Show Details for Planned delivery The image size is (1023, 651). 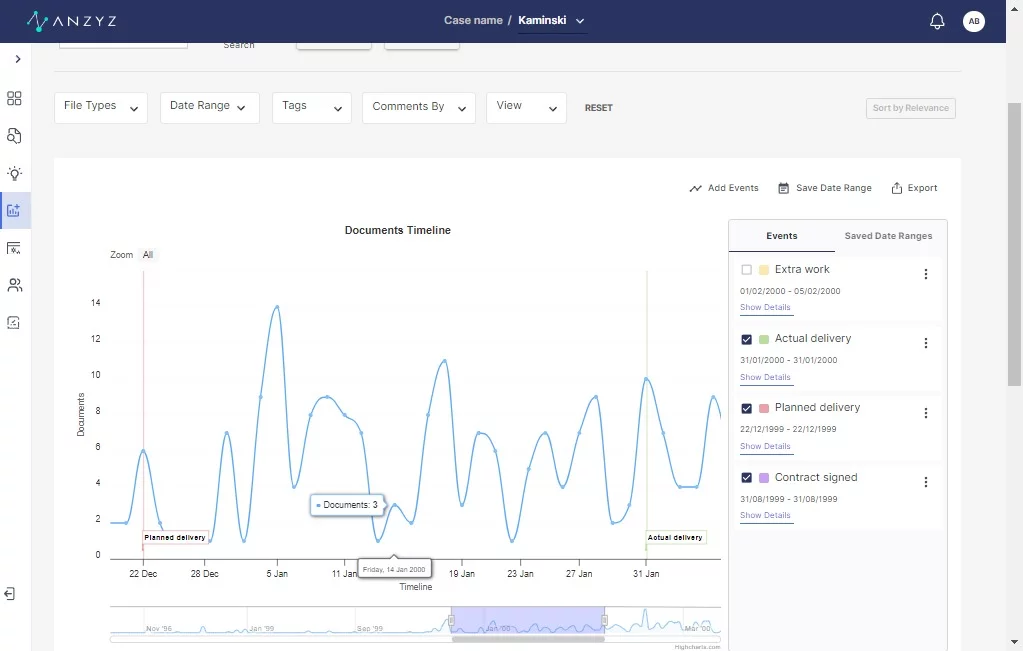[765, 446]
